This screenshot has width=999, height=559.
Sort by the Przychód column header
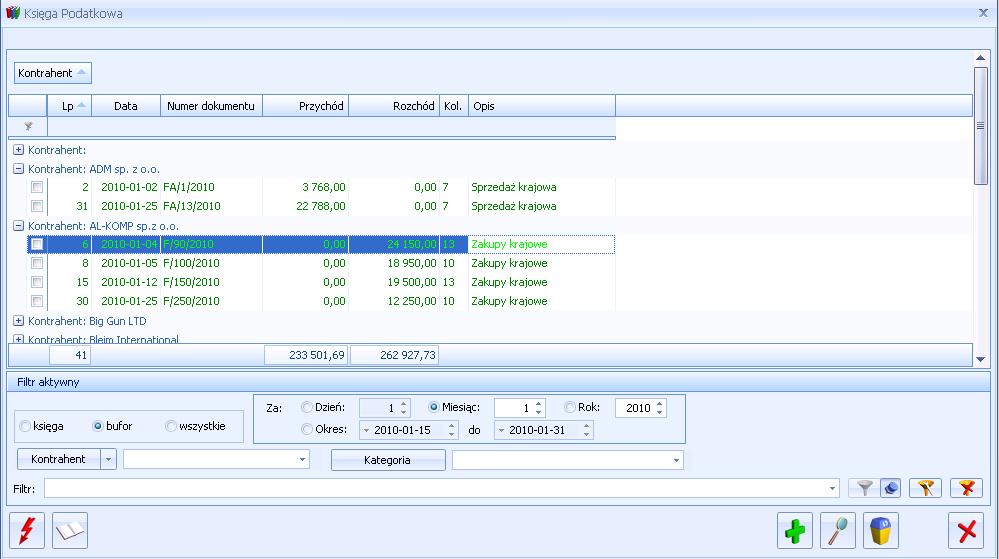click(x=305, y=106)
